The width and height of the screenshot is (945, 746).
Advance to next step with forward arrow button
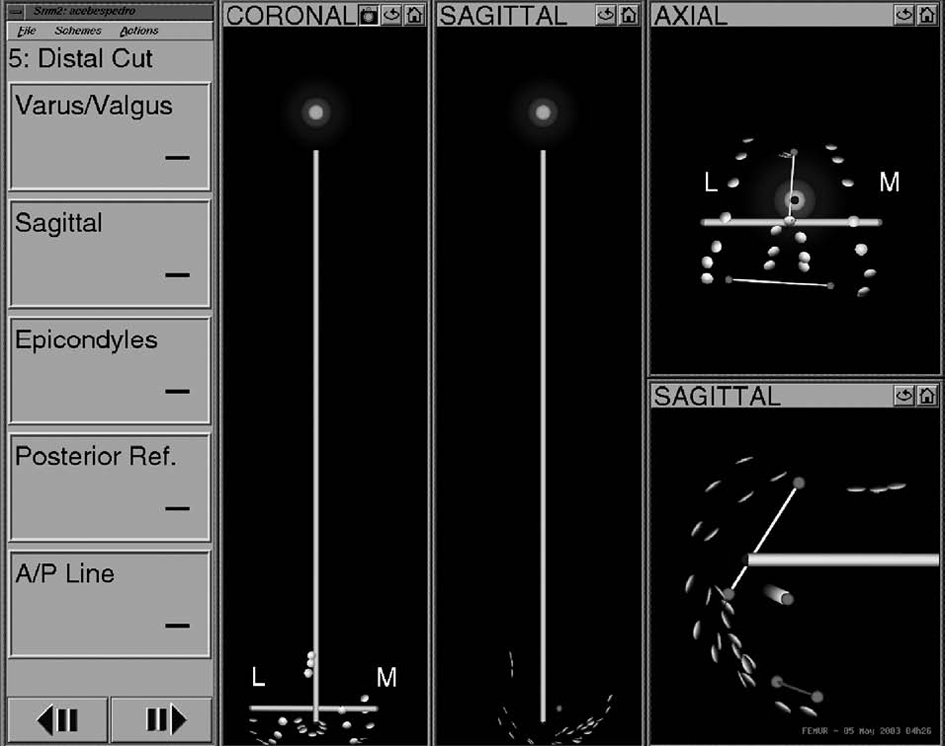tap(162, 719)
